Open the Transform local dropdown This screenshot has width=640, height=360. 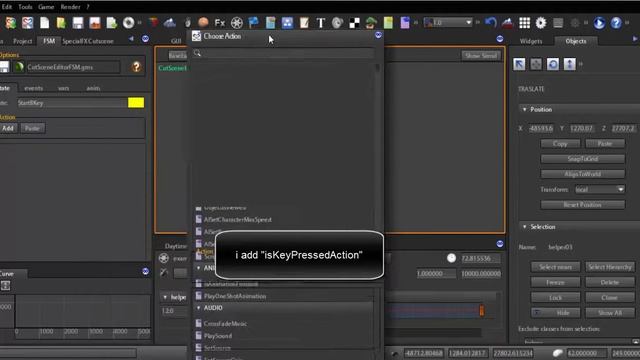click(x=600, y=189)
